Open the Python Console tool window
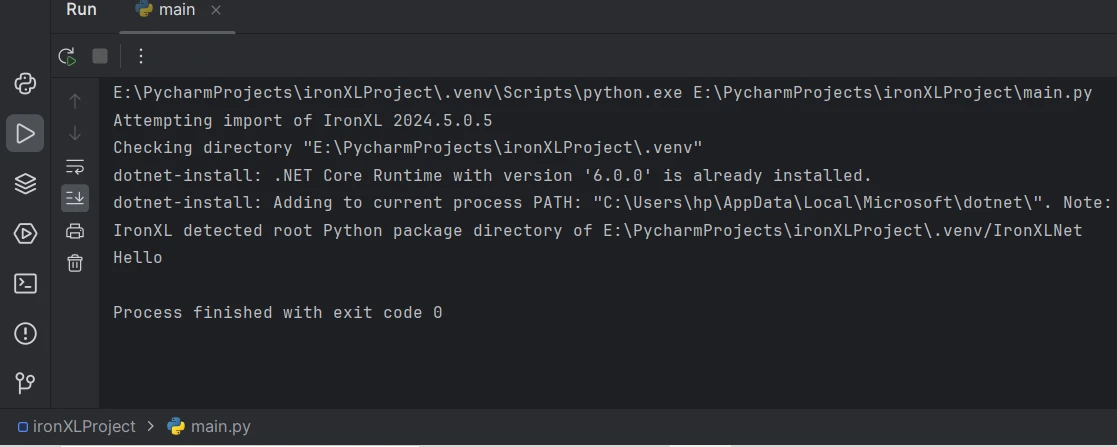 tap(25, 83)
